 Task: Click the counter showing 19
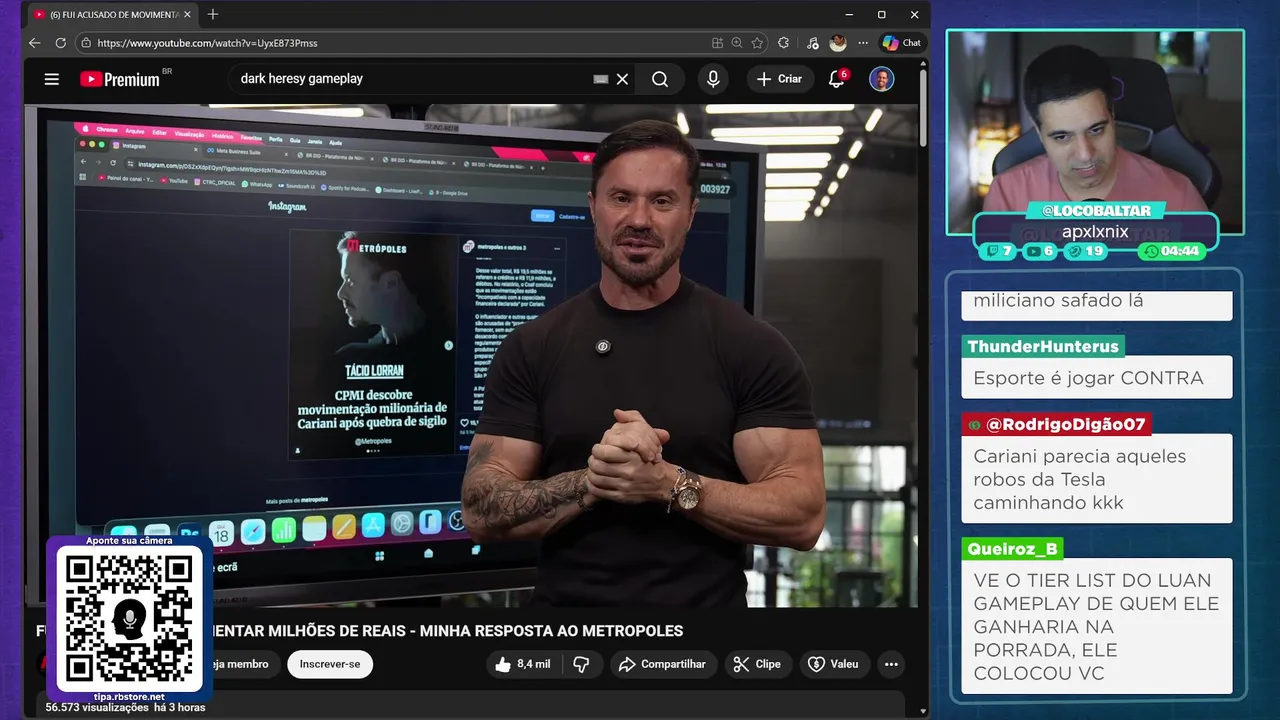tap(1085, 251)
